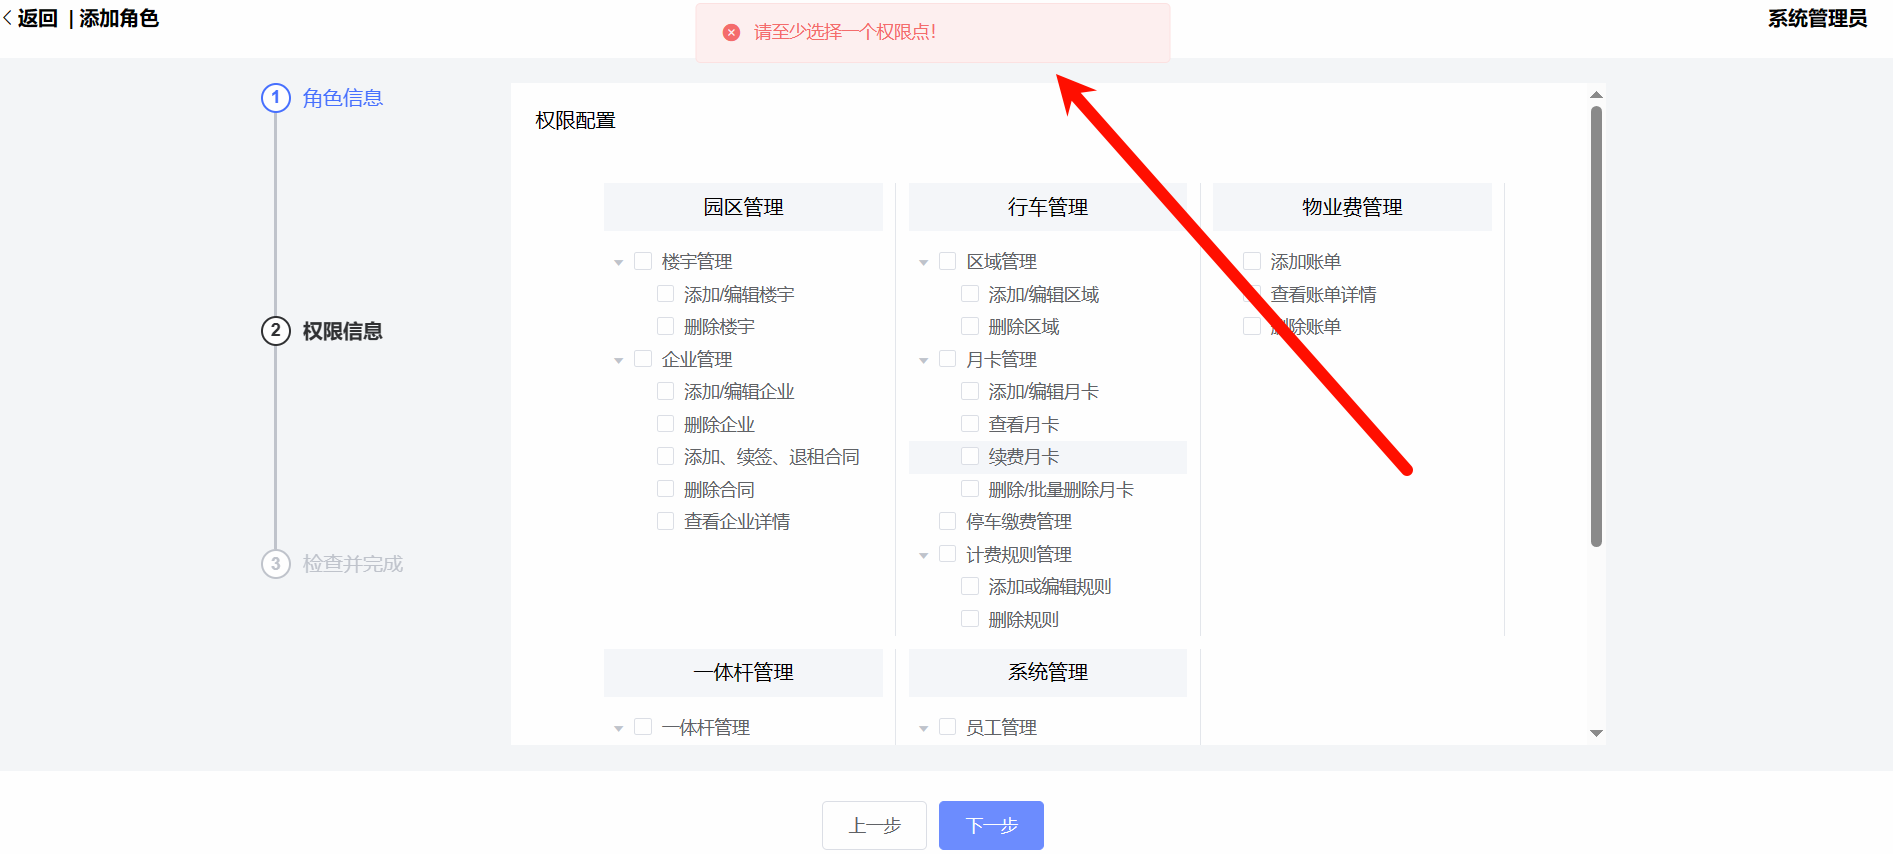Click scrollbar down arrow in permission panel
Screen dimensions: 1893x854
[1596, 733]
